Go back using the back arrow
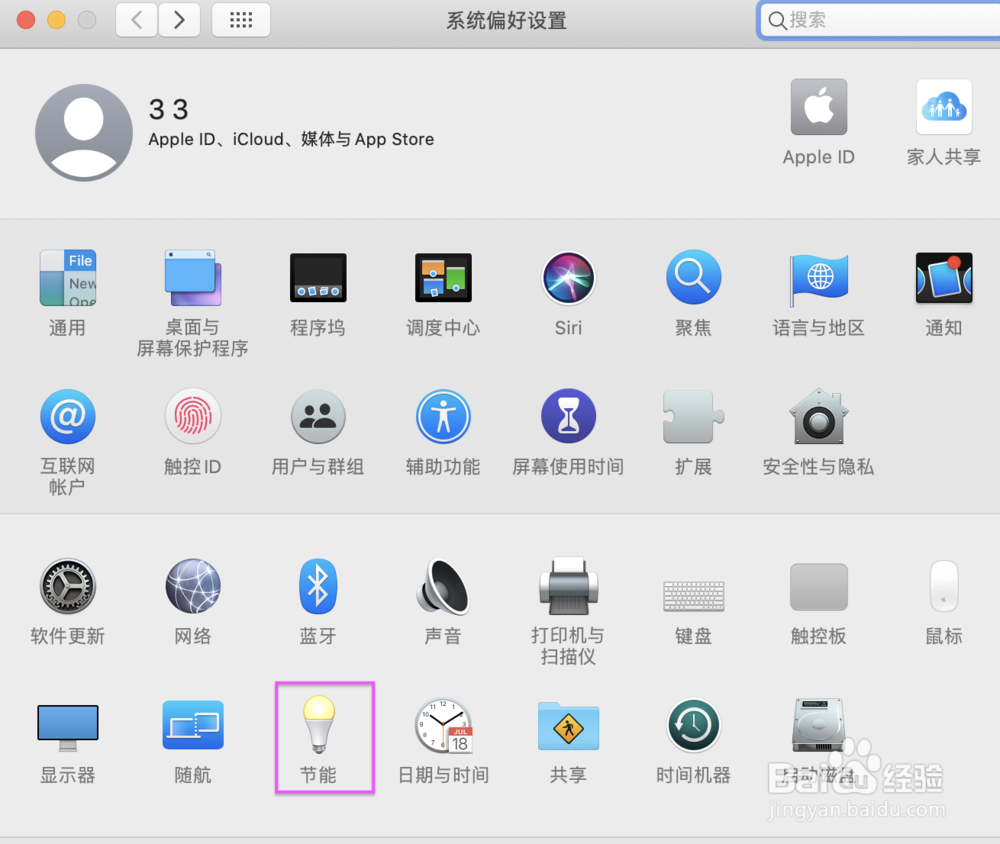The height and width of the screenshot is (844, 1000). pos(136,19)
